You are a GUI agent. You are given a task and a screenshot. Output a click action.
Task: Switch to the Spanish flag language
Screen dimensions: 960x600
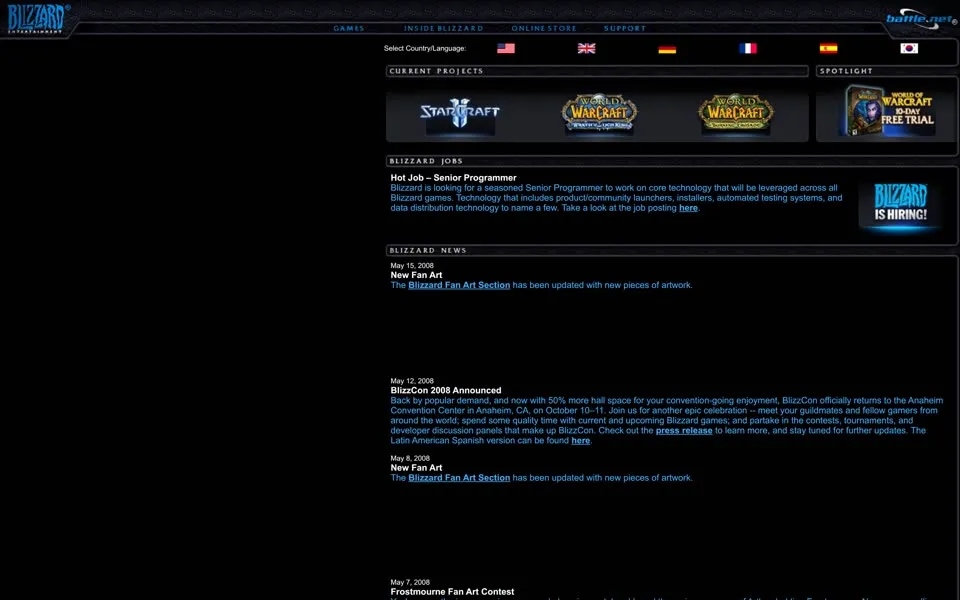coord(828,48)
